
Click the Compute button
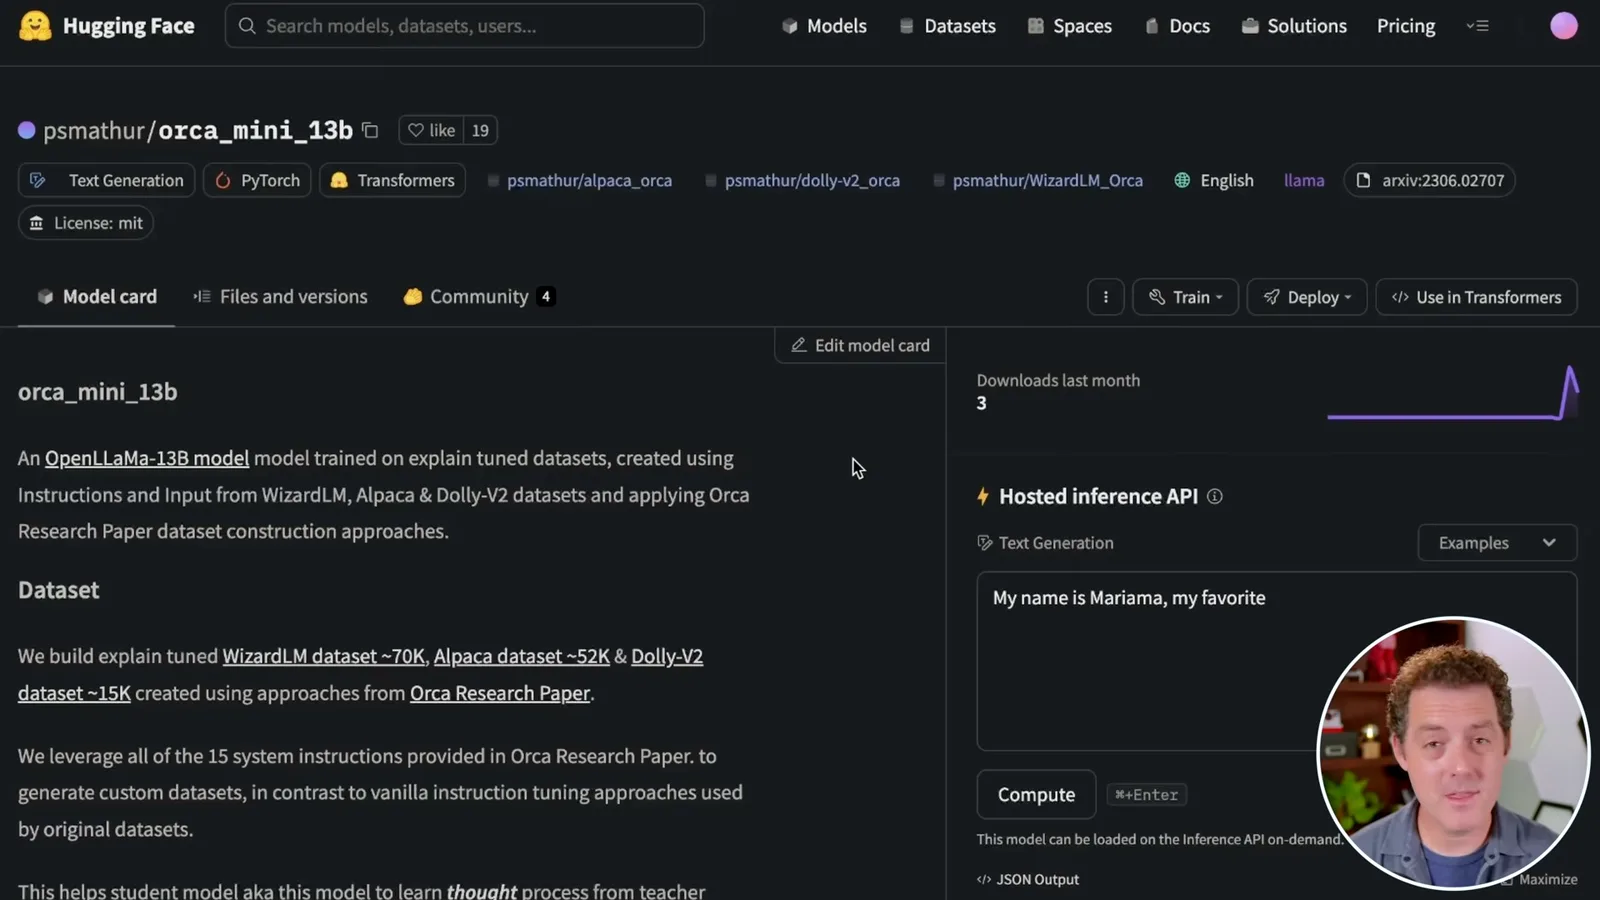tap(1036, 795)
